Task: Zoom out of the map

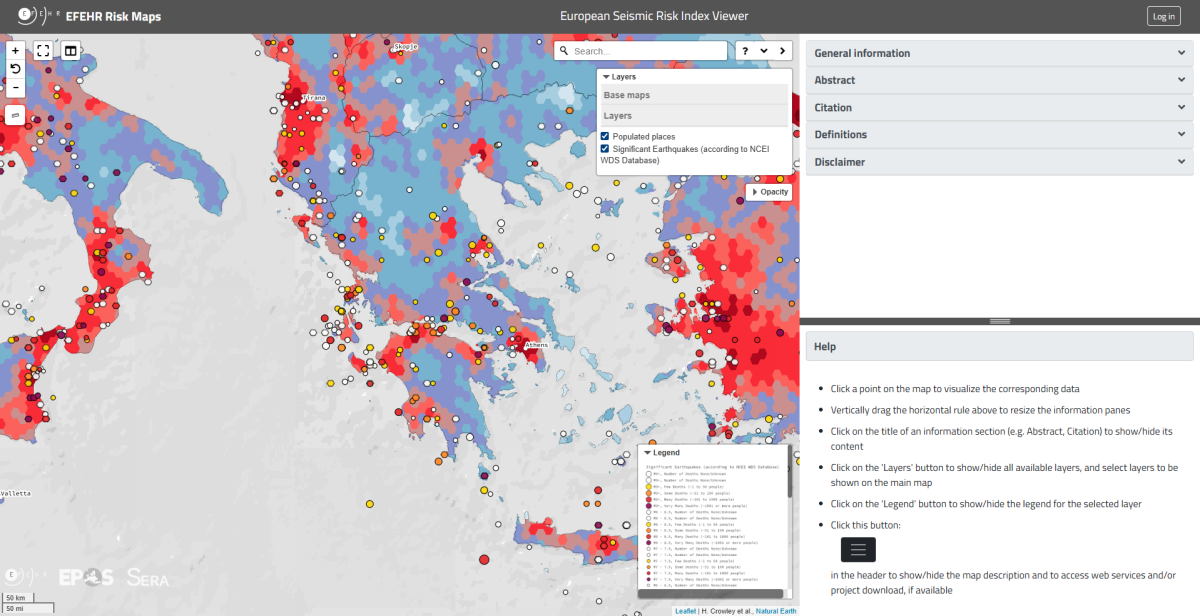Action: pos(15,88)
